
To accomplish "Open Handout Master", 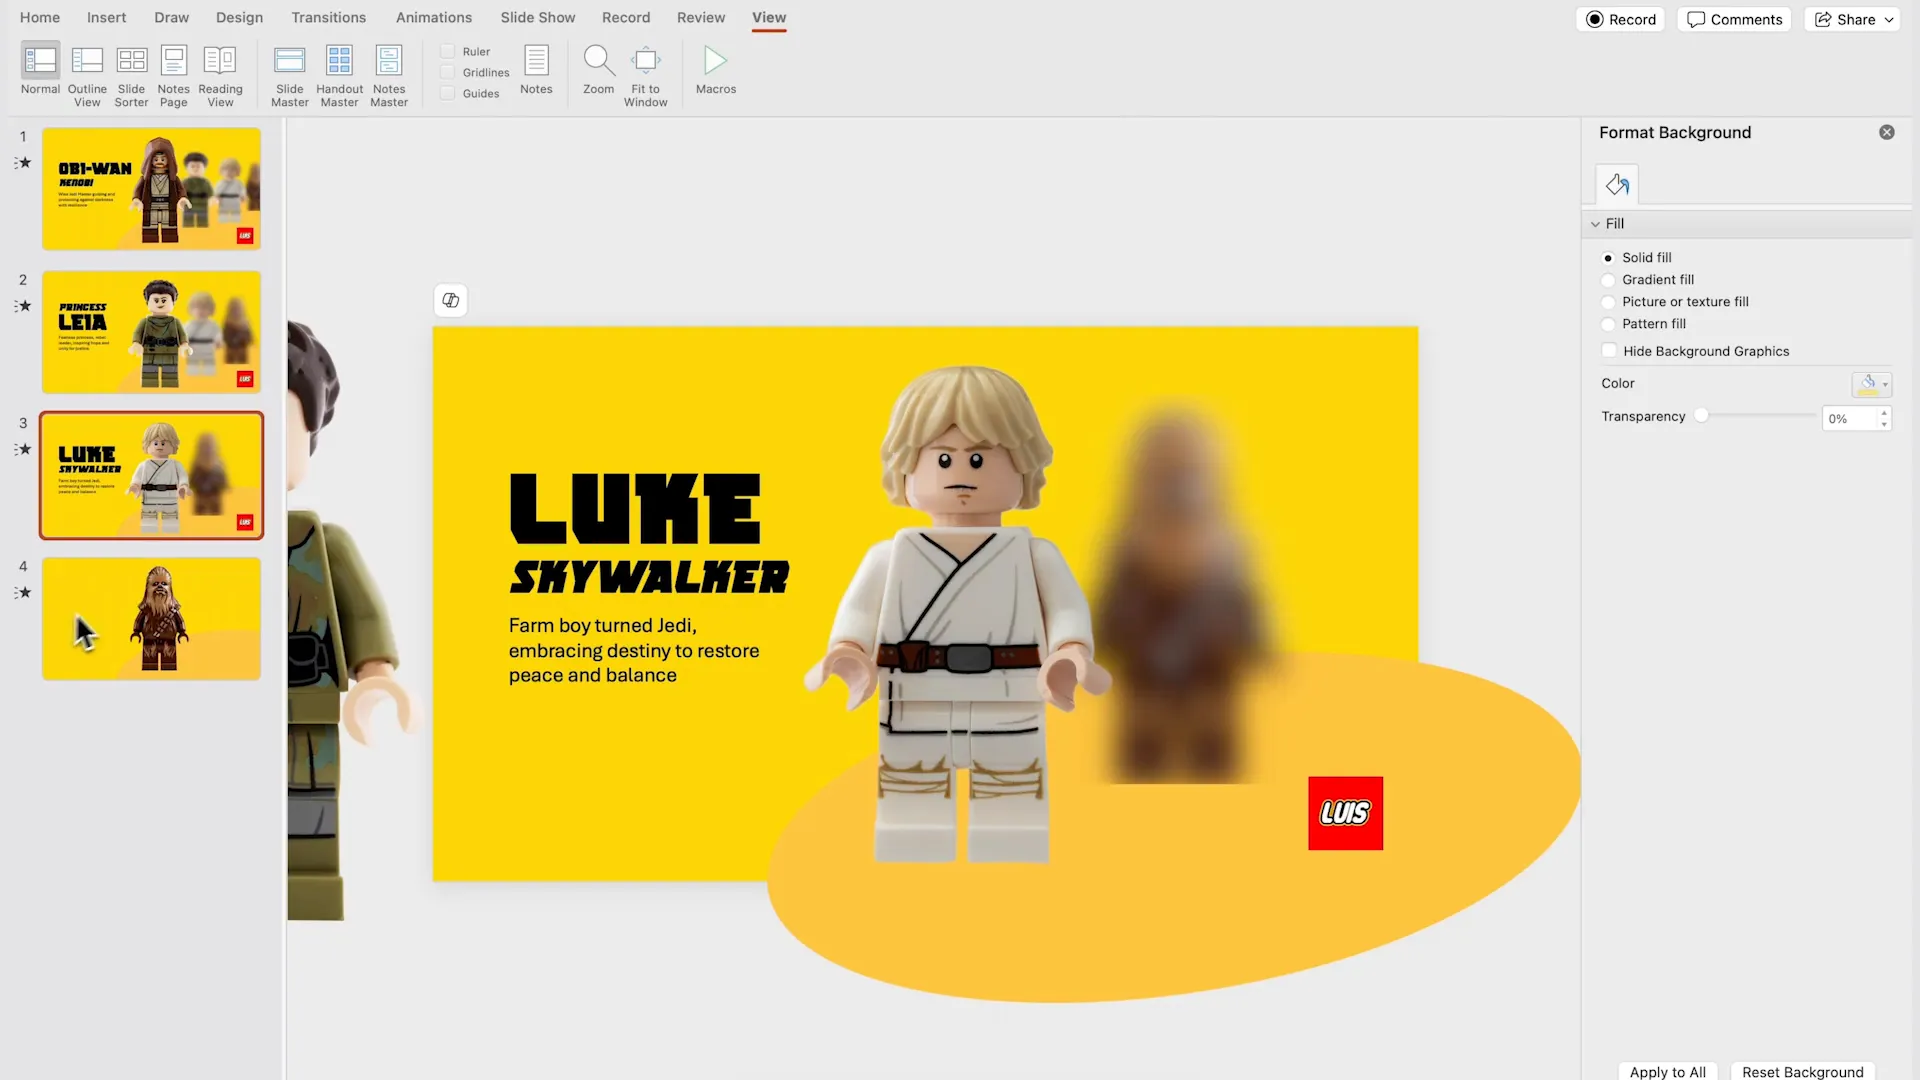I will click(x=339, y=76).
